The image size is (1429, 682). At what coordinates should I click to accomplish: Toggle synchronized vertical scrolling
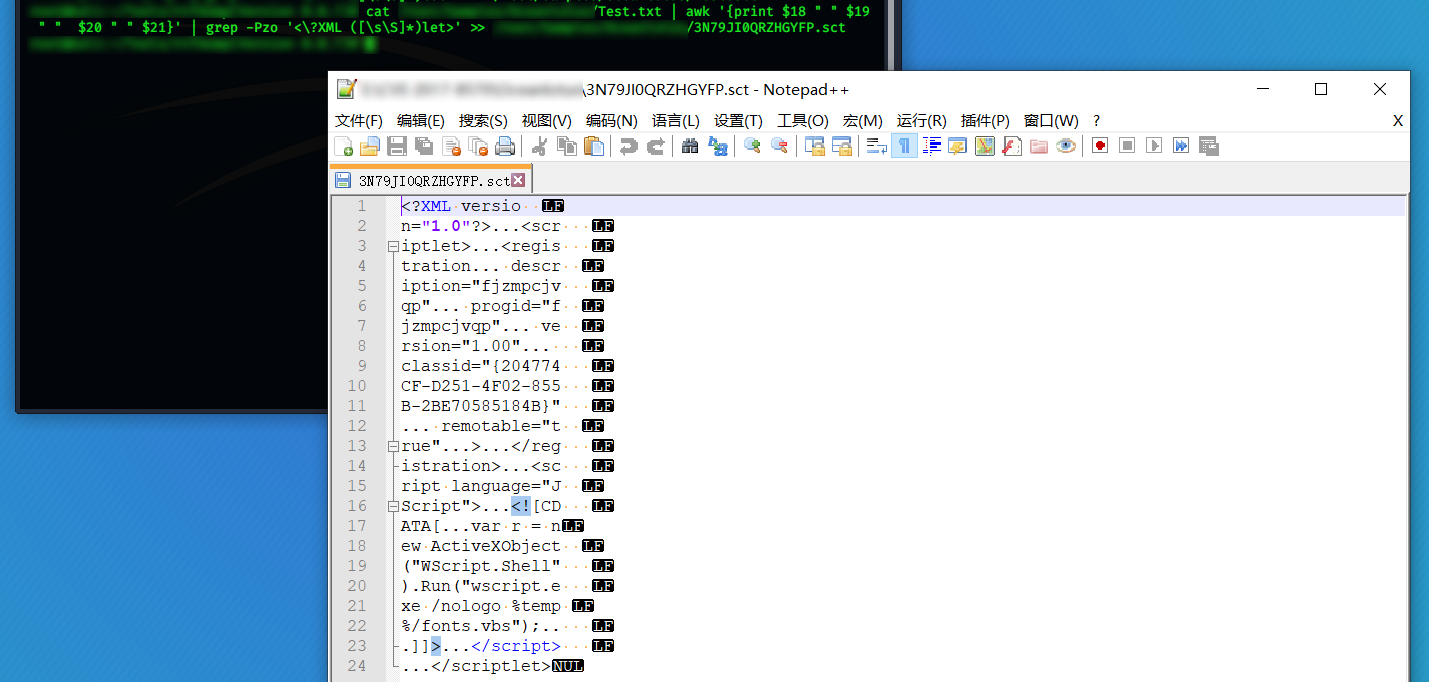tap(814, 146)
